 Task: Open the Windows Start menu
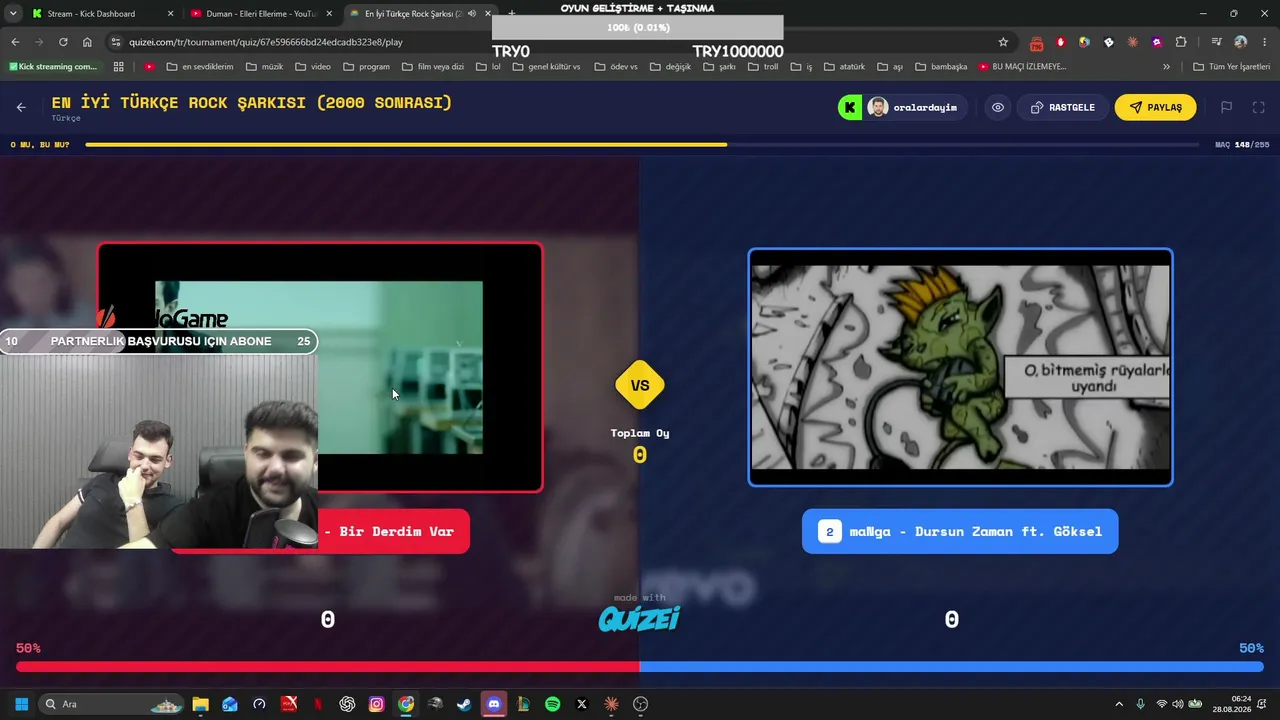[21, 704]
